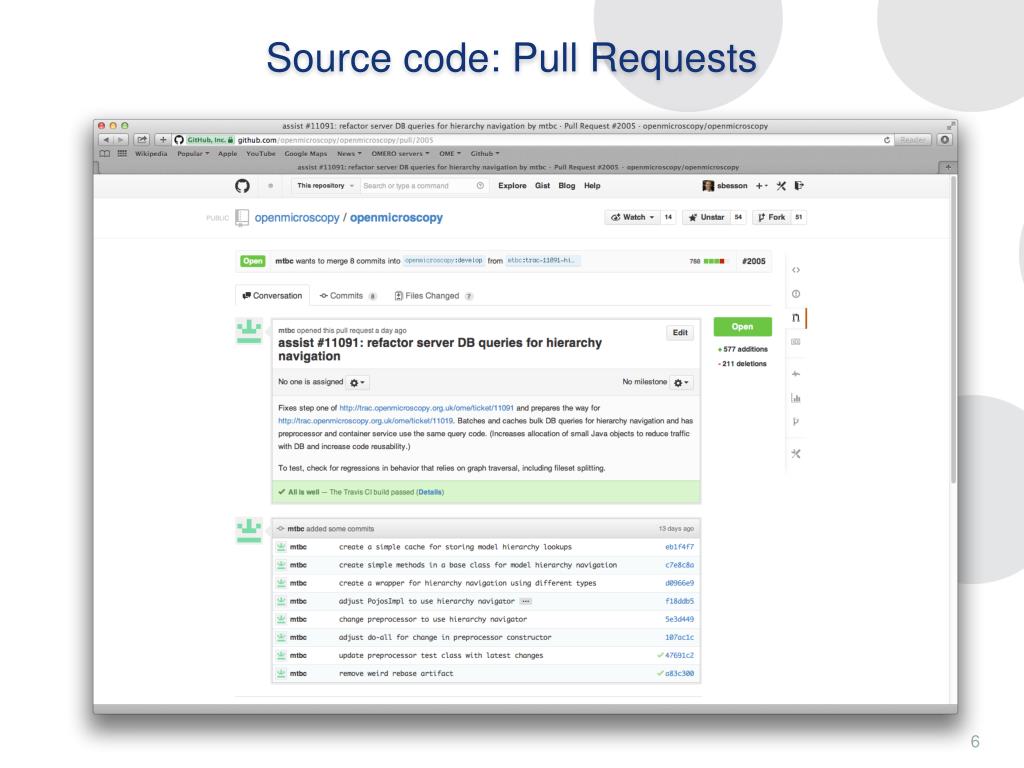Click the green and red diffstat bar
This screenshot has width=1024, height=768.
(714, 261)
